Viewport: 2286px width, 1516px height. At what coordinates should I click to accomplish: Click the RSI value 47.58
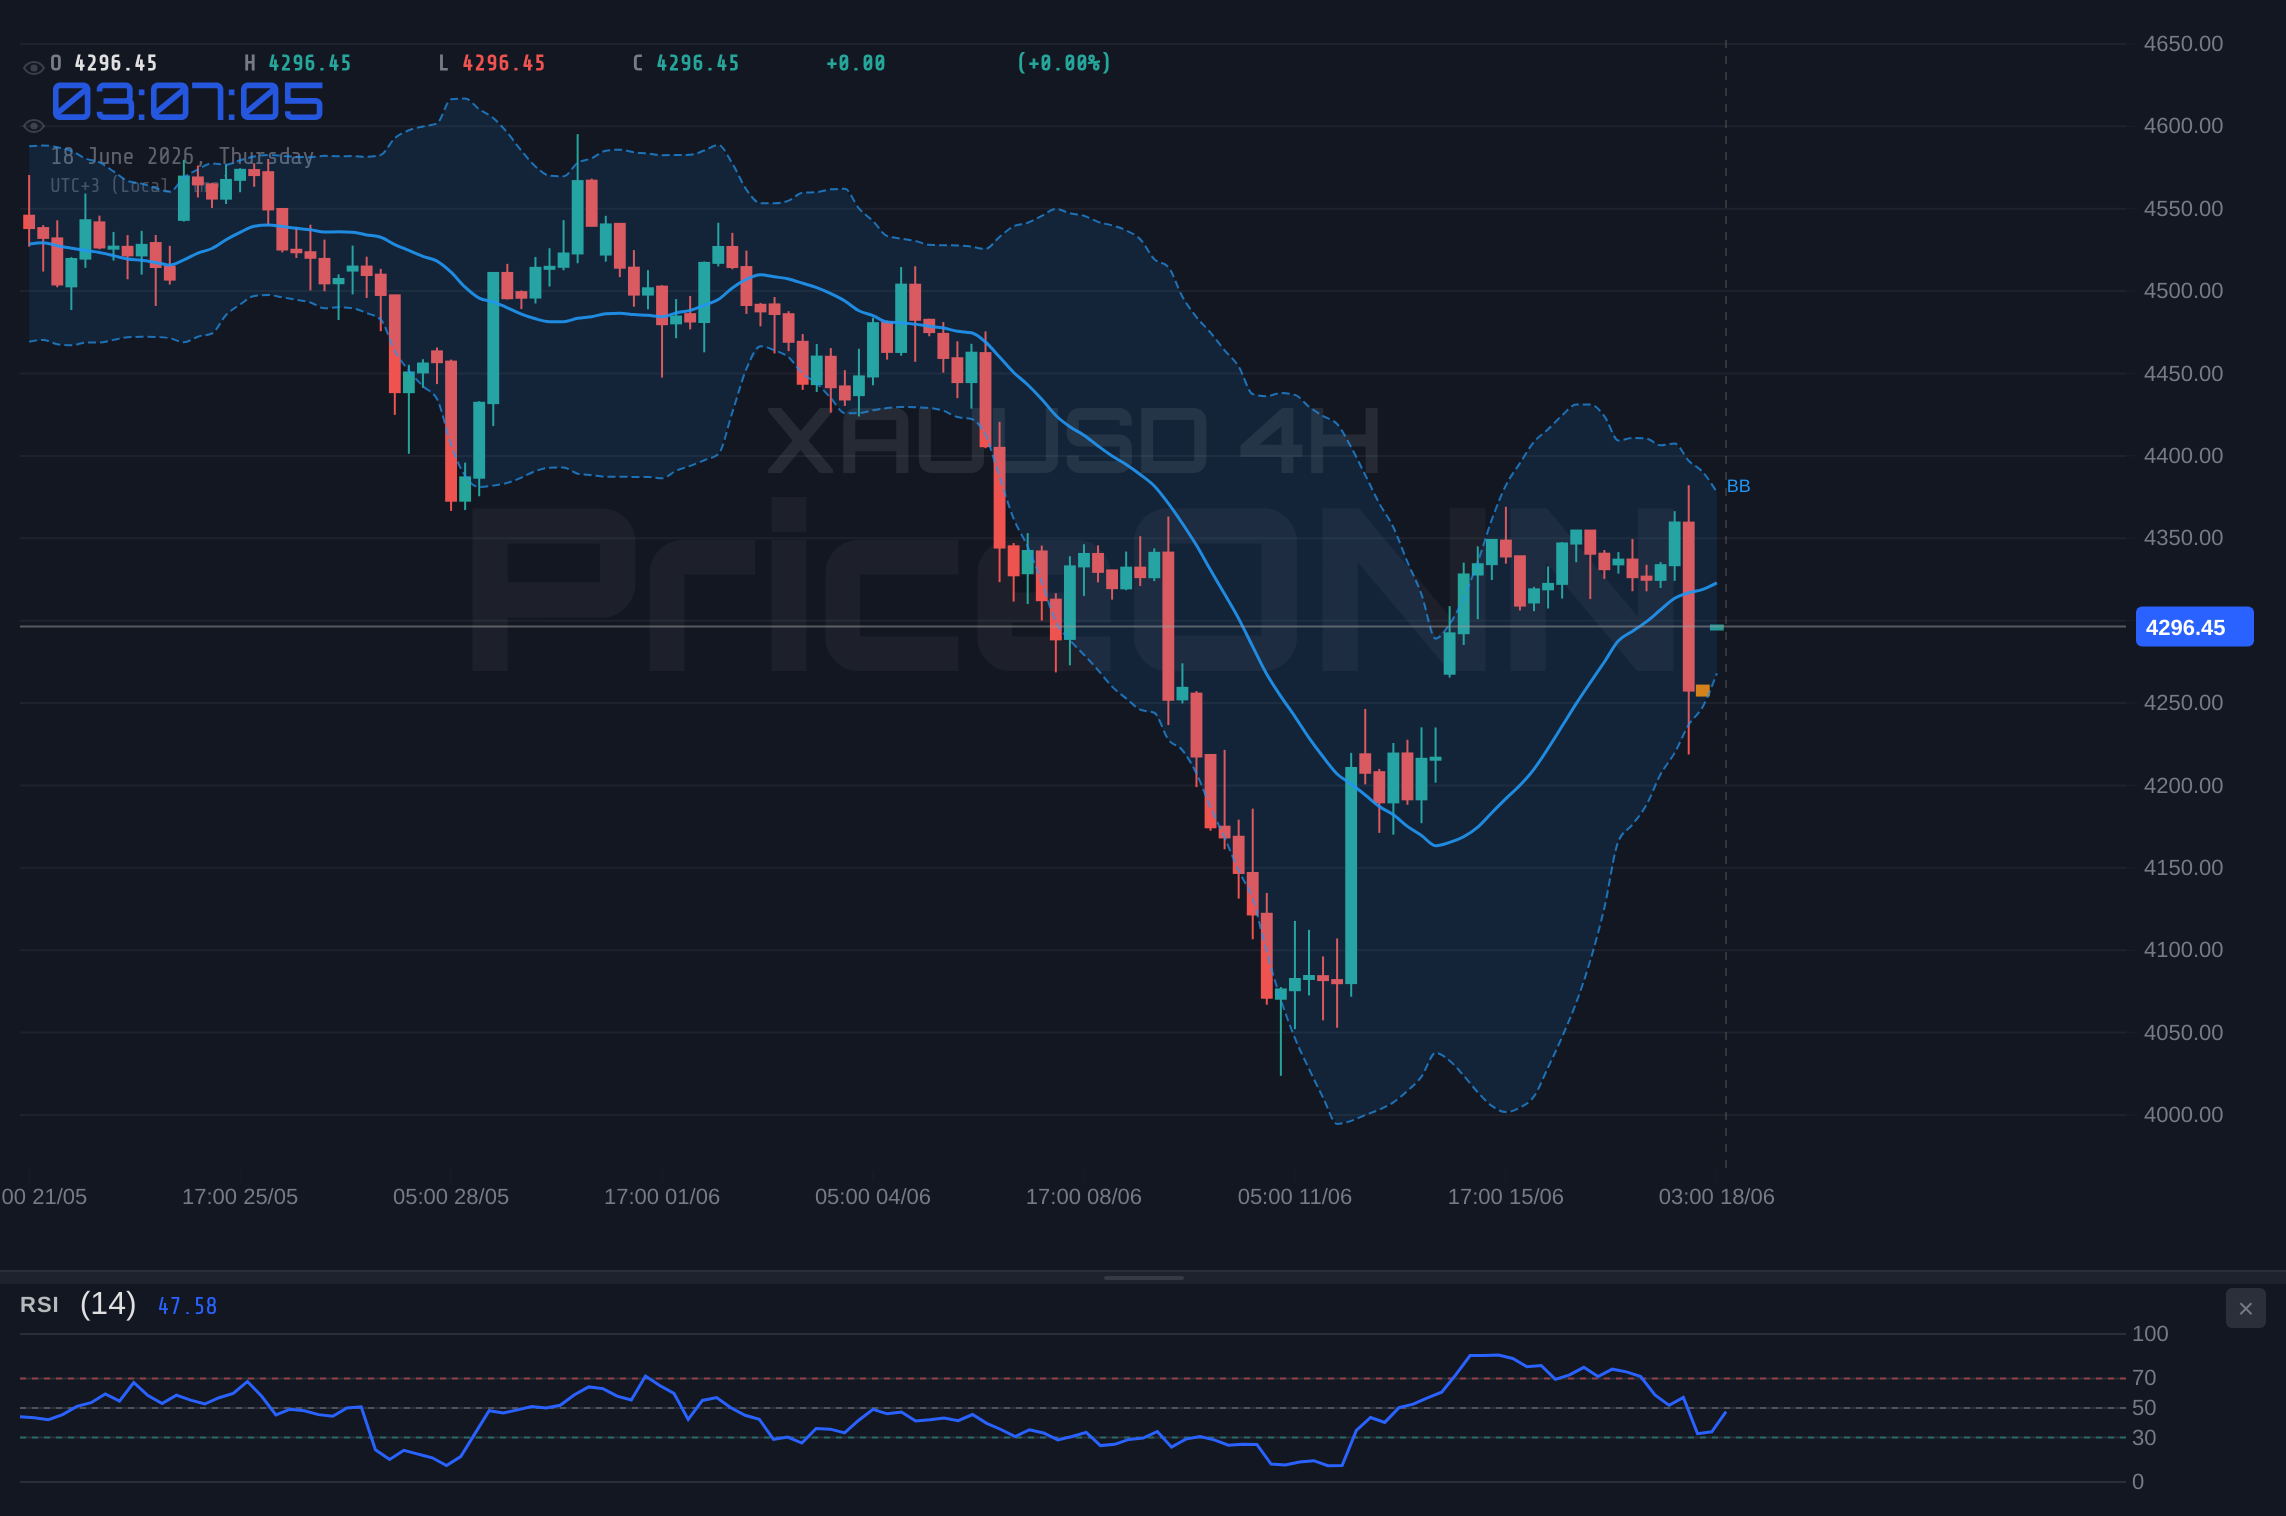click(187, 1306)
